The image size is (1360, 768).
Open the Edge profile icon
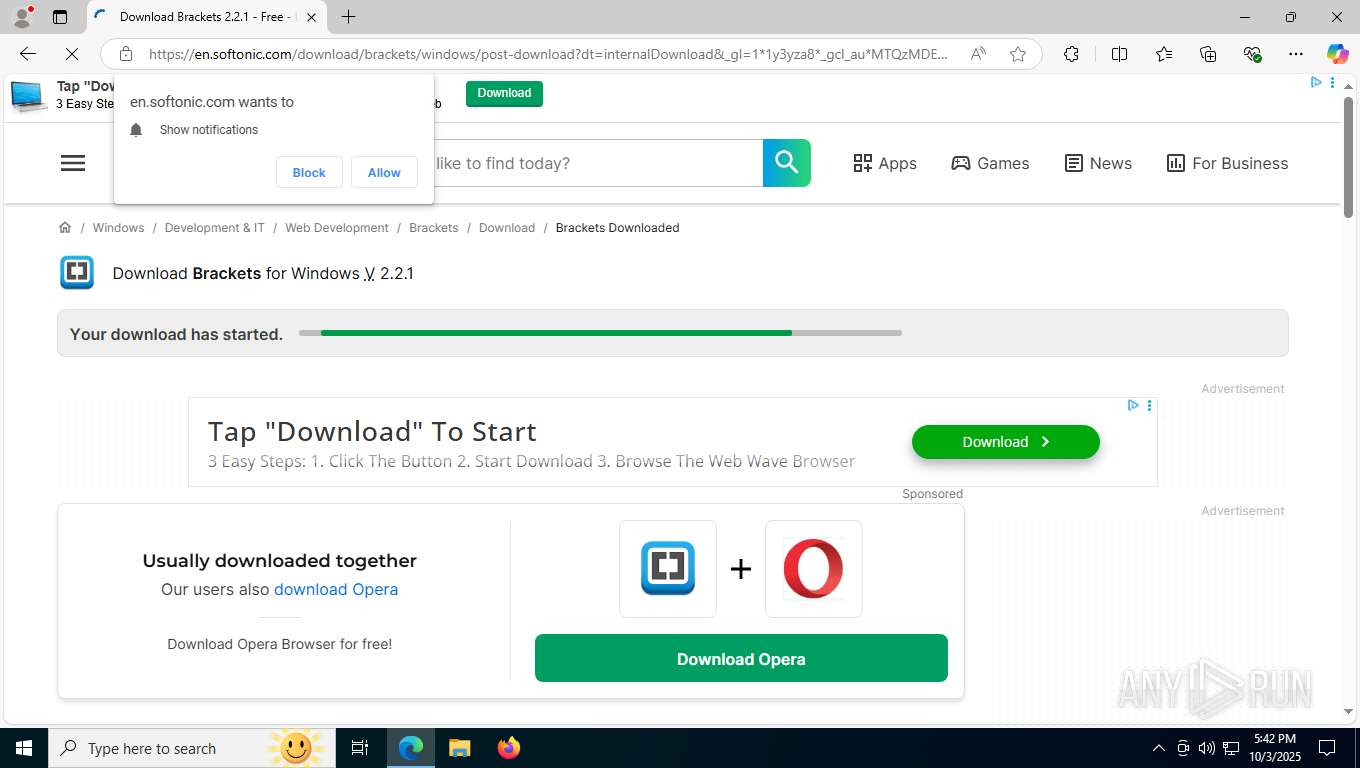pyautogui.click(x=21, y=16)
